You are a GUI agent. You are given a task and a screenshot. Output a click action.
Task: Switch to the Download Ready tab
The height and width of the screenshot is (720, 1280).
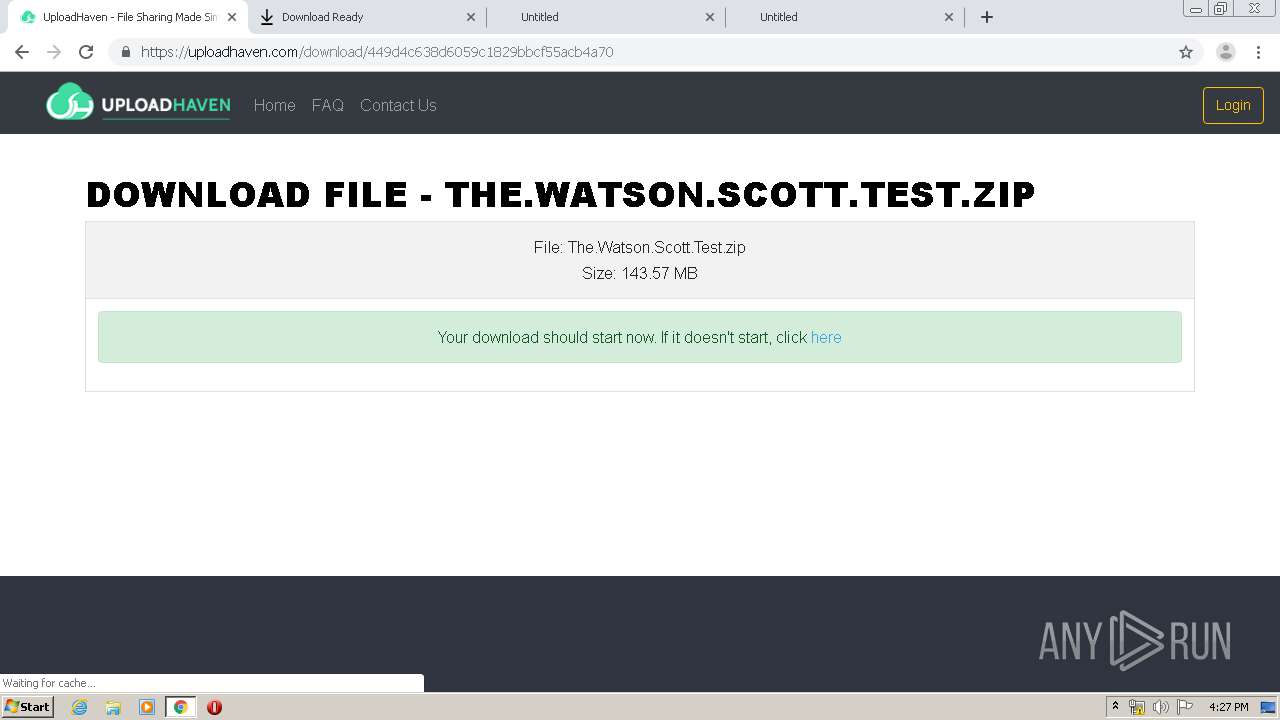[366, 17]
